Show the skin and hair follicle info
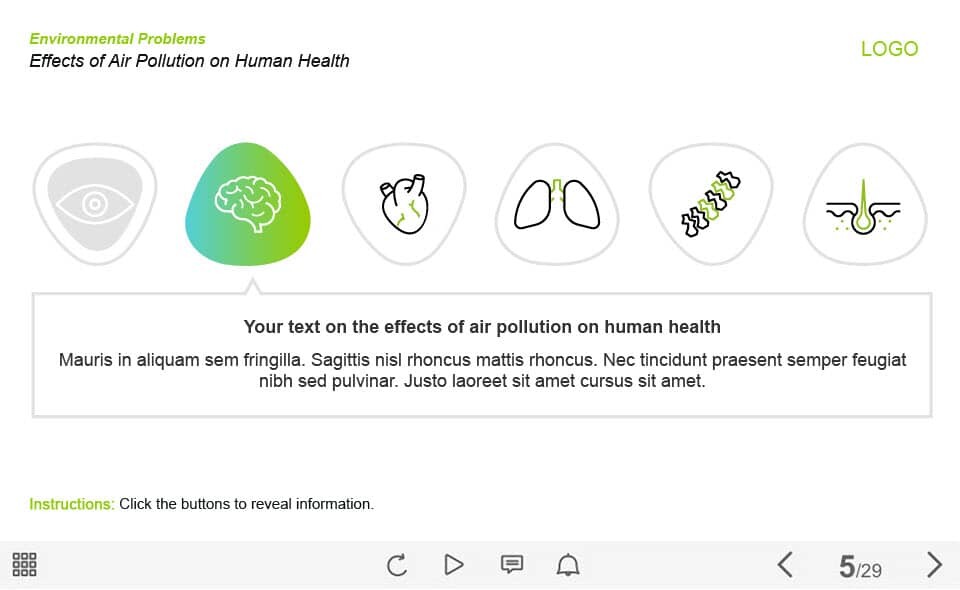 click(865, 204)
